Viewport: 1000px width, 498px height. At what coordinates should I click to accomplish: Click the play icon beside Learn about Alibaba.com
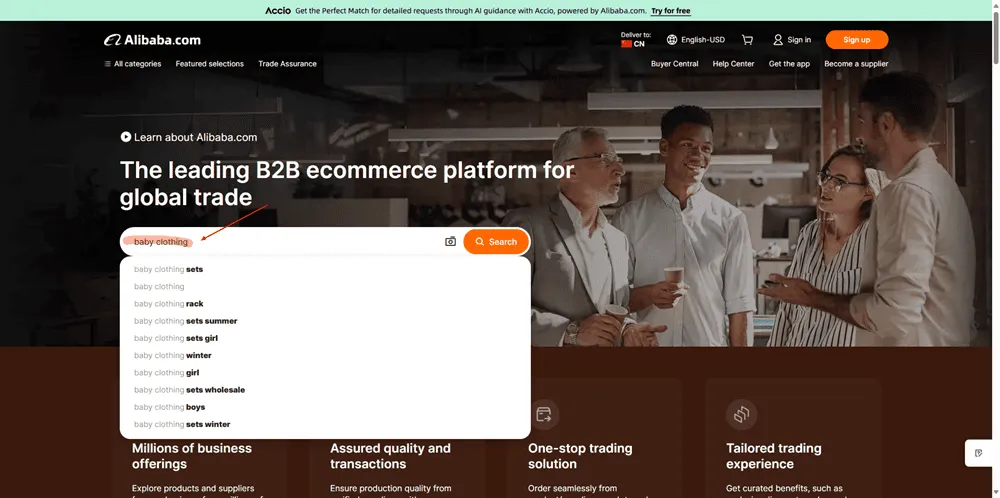[126, 136]
